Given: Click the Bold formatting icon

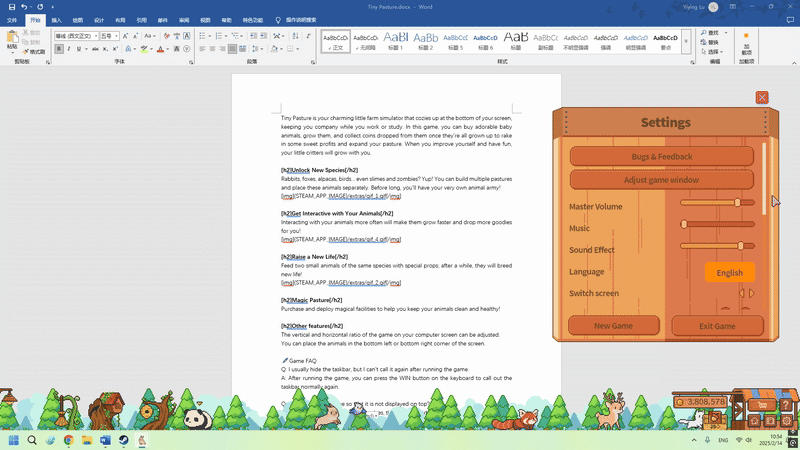Looking at the screenshot, I should pyautogui.click(x=59, y=49).
